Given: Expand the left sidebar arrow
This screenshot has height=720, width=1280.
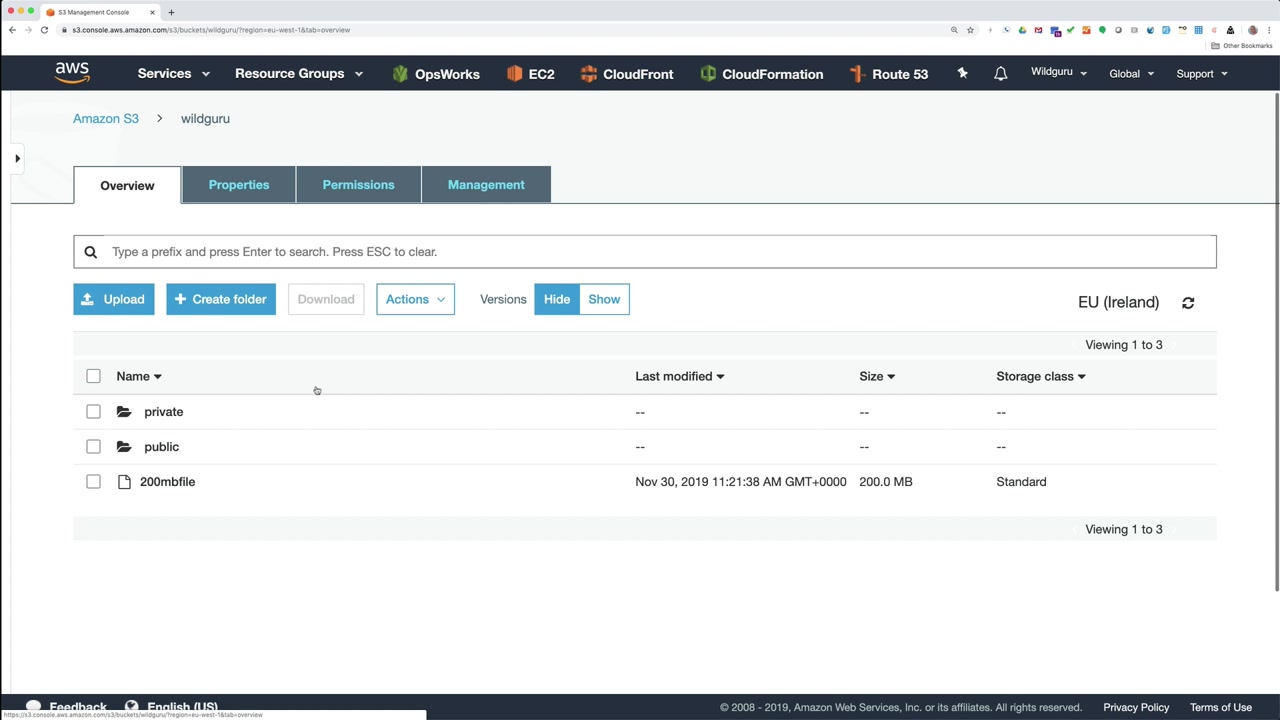Looking at the screenshot, I should 17,158.
